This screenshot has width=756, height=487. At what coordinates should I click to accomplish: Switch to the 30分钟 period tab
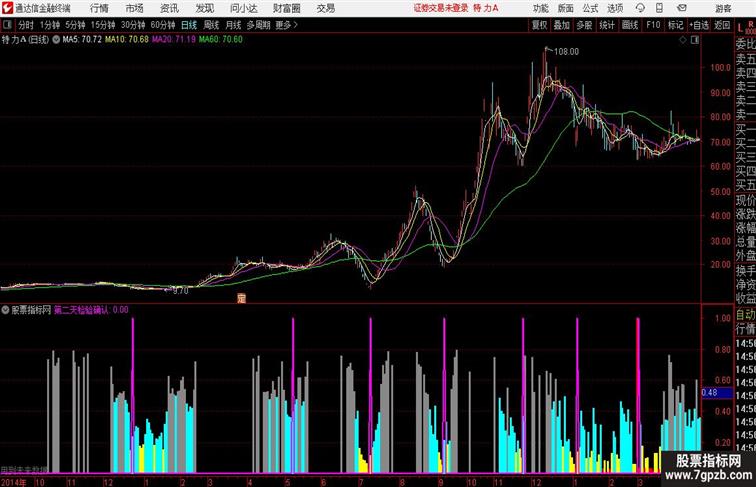(x=133, y=25)
